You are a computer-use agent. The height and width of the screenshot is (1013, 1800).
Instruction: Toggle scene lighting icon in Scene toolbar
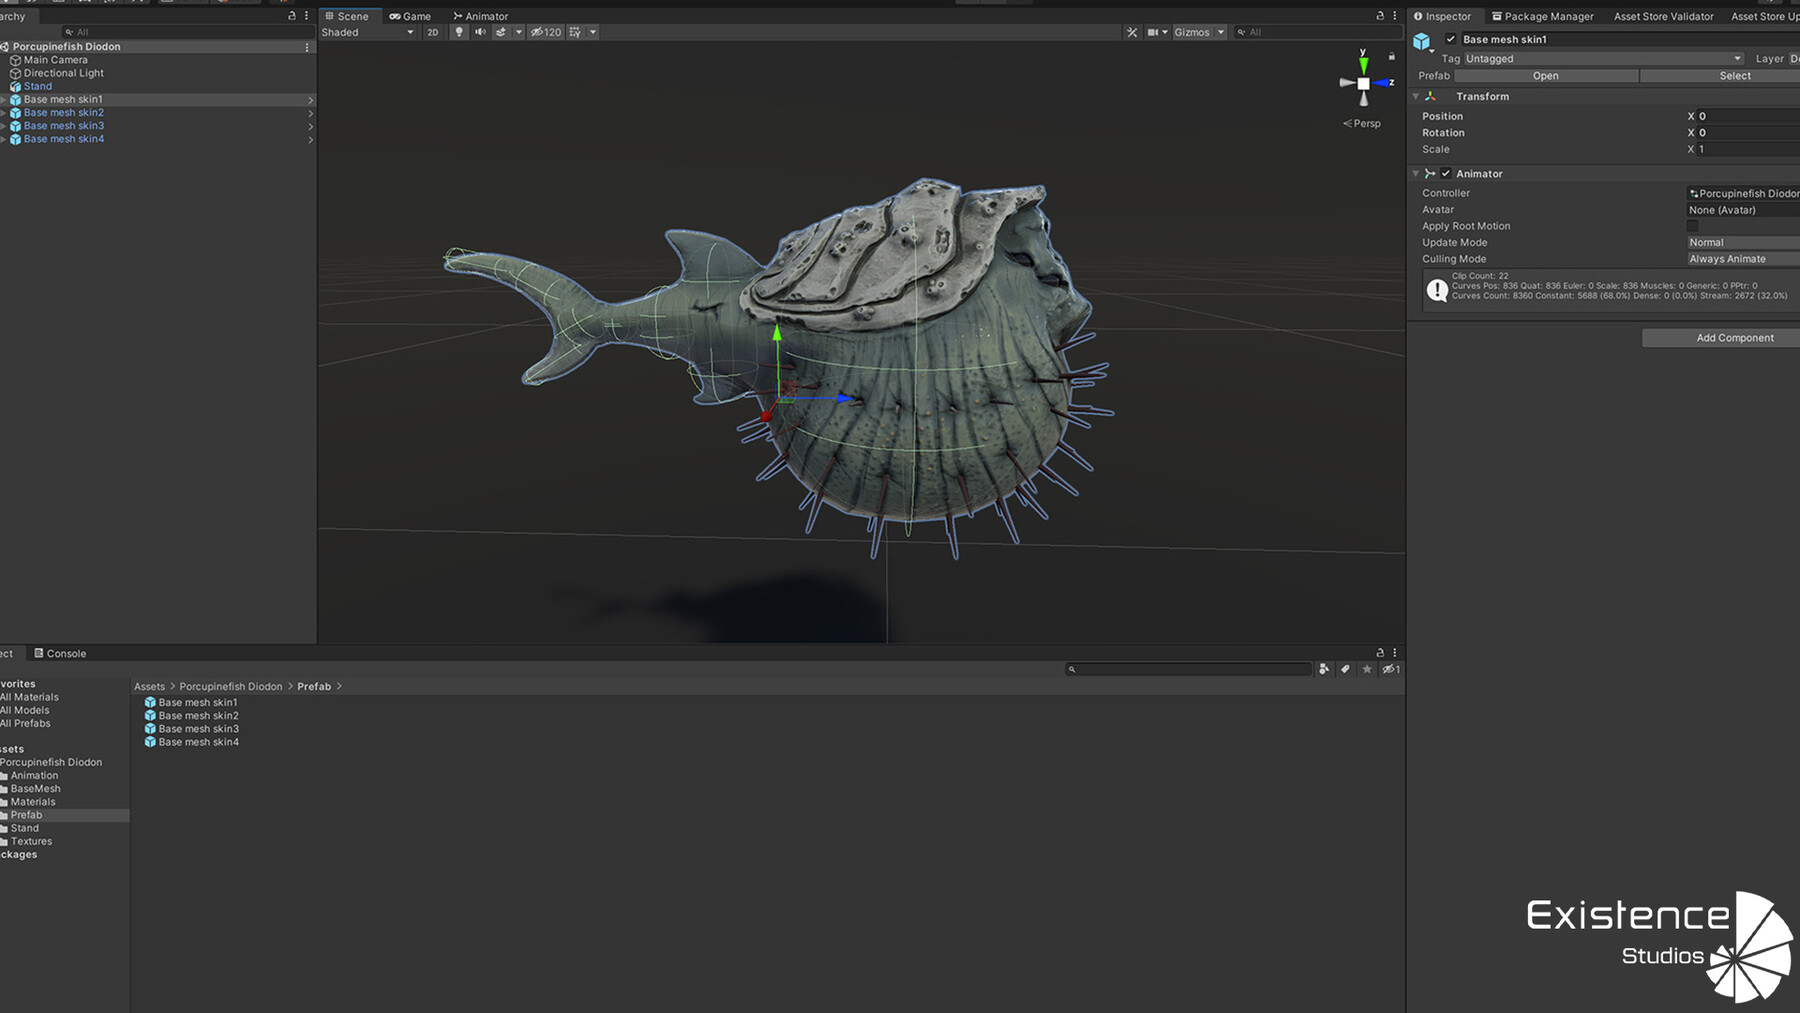[x=458, y=32]
